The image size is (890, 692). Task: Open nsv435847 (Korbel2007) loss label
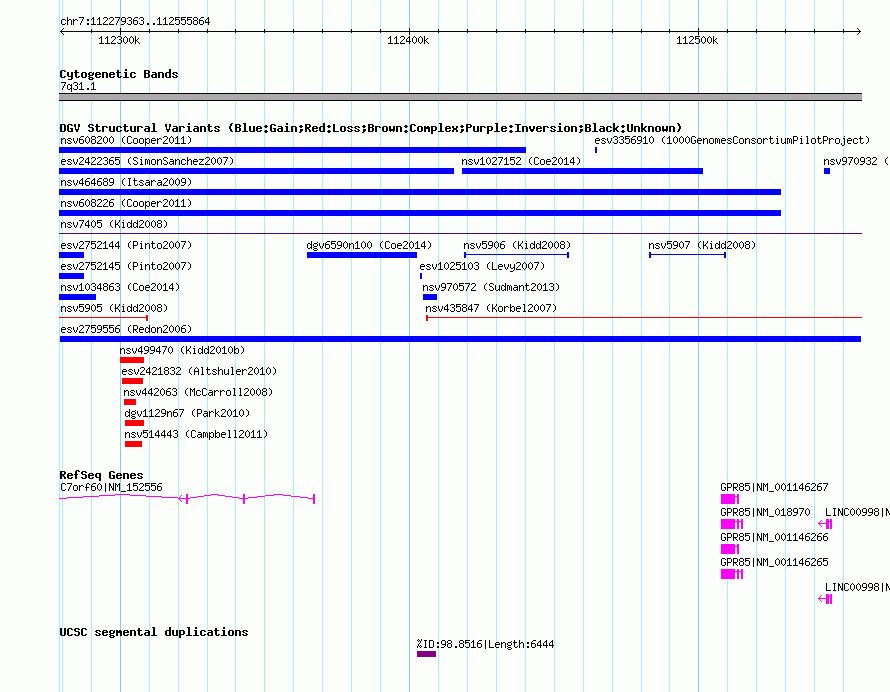coord(491,308)
